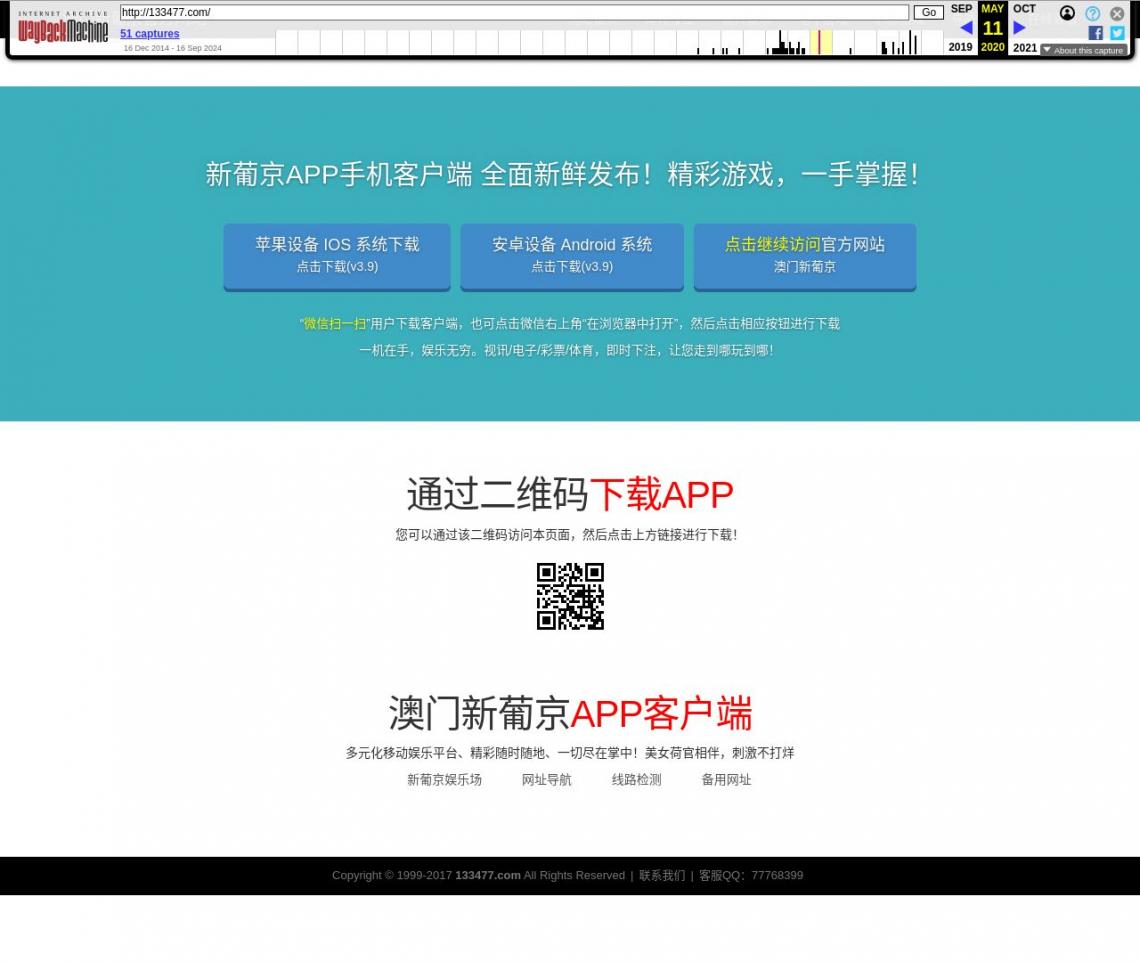
Task: Select OCT month in capture navigation
Action: 1024,9
